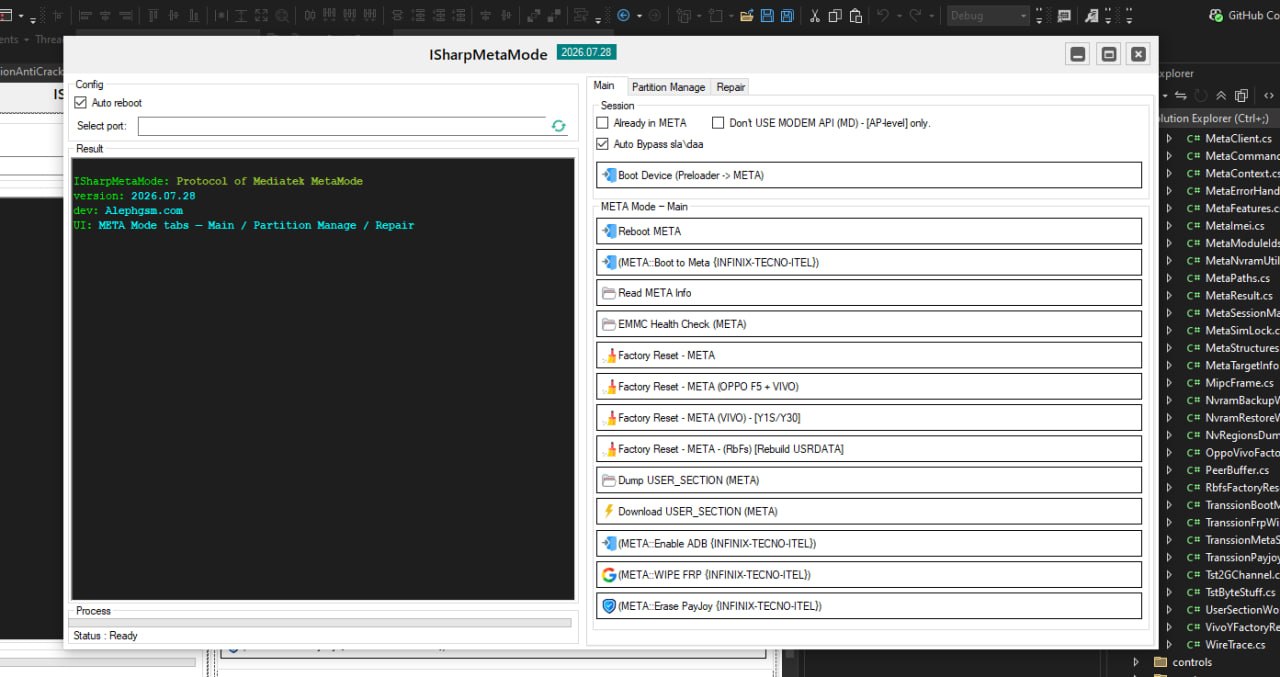
Task: Click Save icon in Visual Studio toolbar
Action: click(x=767, y=16)
